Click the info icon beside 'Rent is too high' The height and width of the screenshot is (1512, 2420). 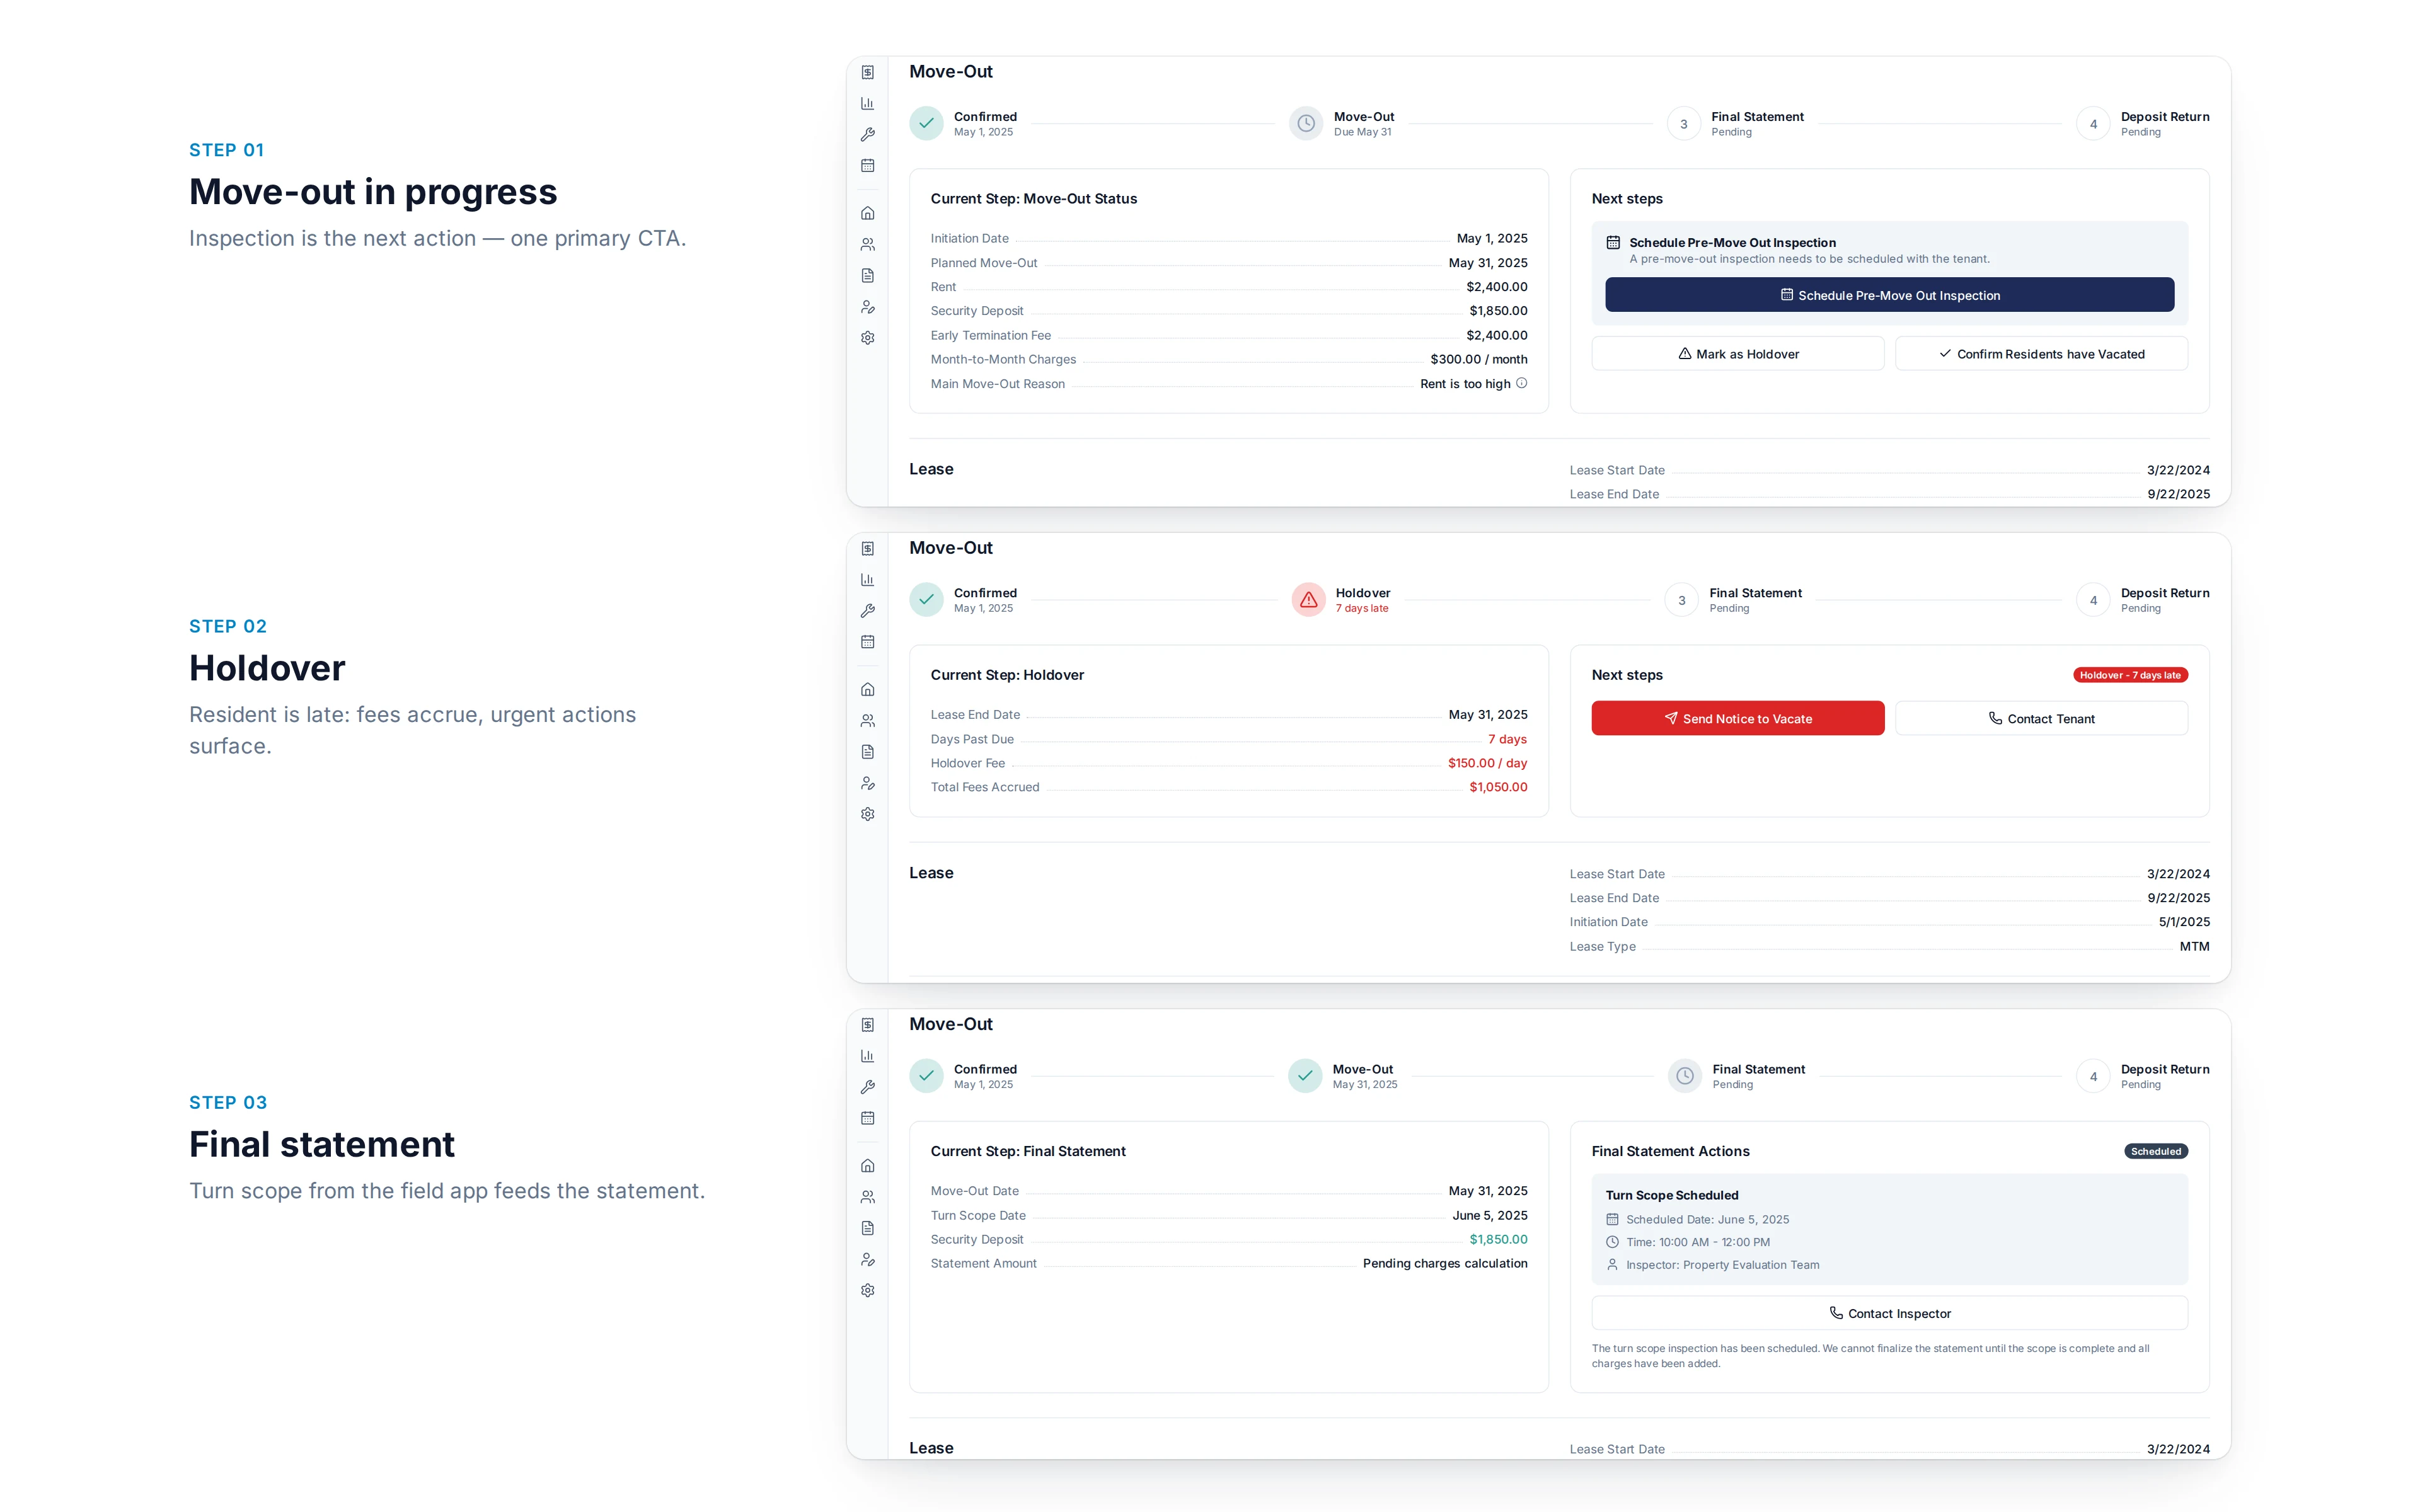1521,383
